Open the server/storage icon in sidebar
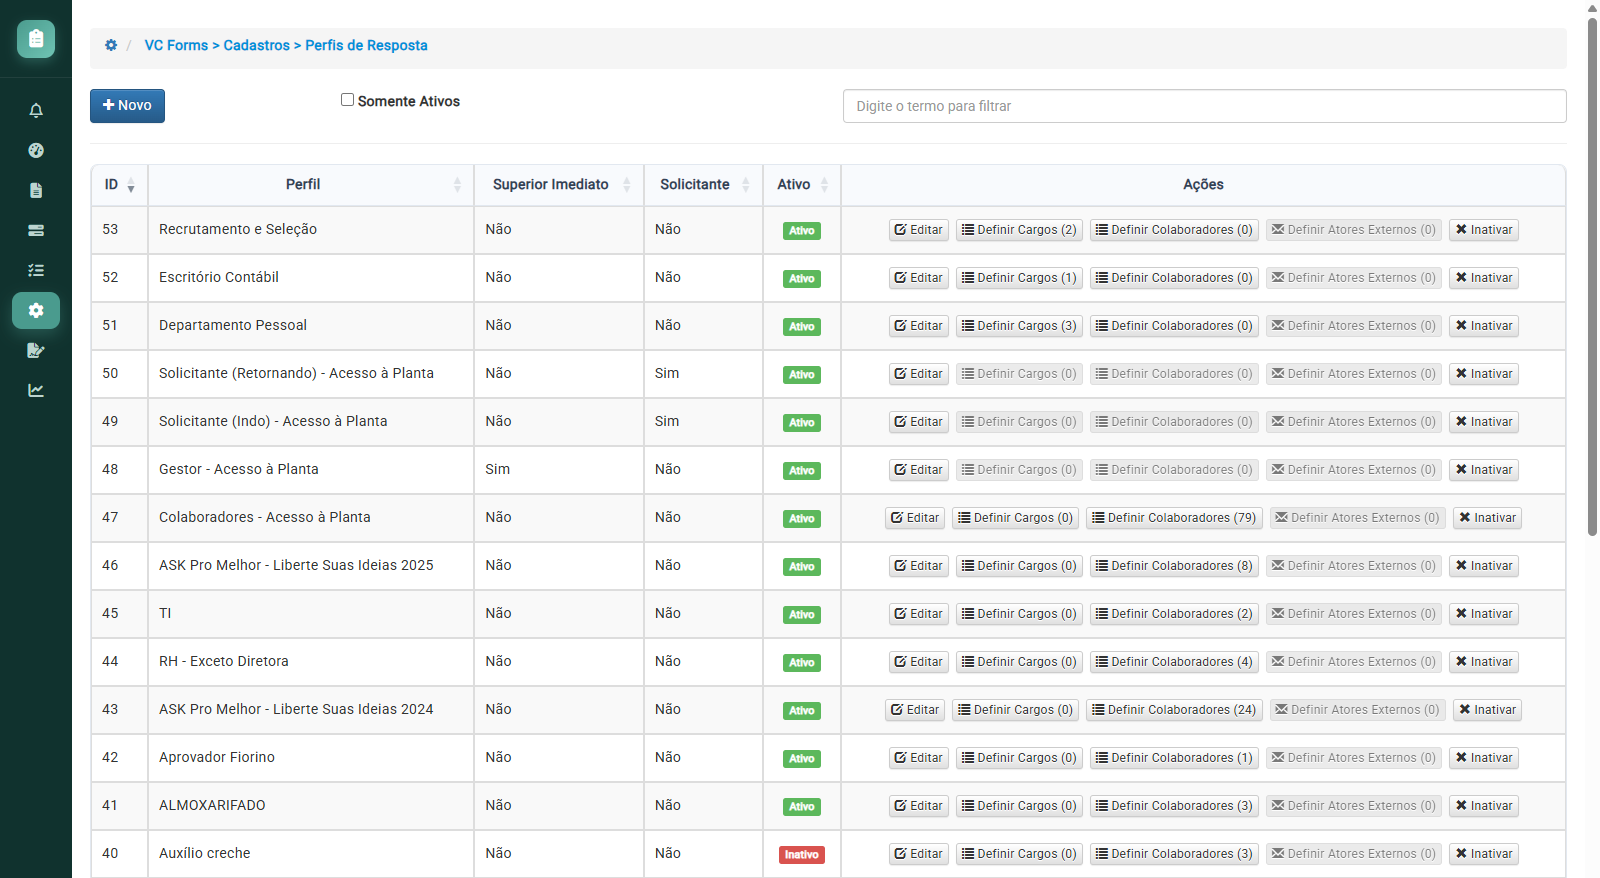Image resolution: width=1600 pixels, height=878 pixels. point(36,230)
